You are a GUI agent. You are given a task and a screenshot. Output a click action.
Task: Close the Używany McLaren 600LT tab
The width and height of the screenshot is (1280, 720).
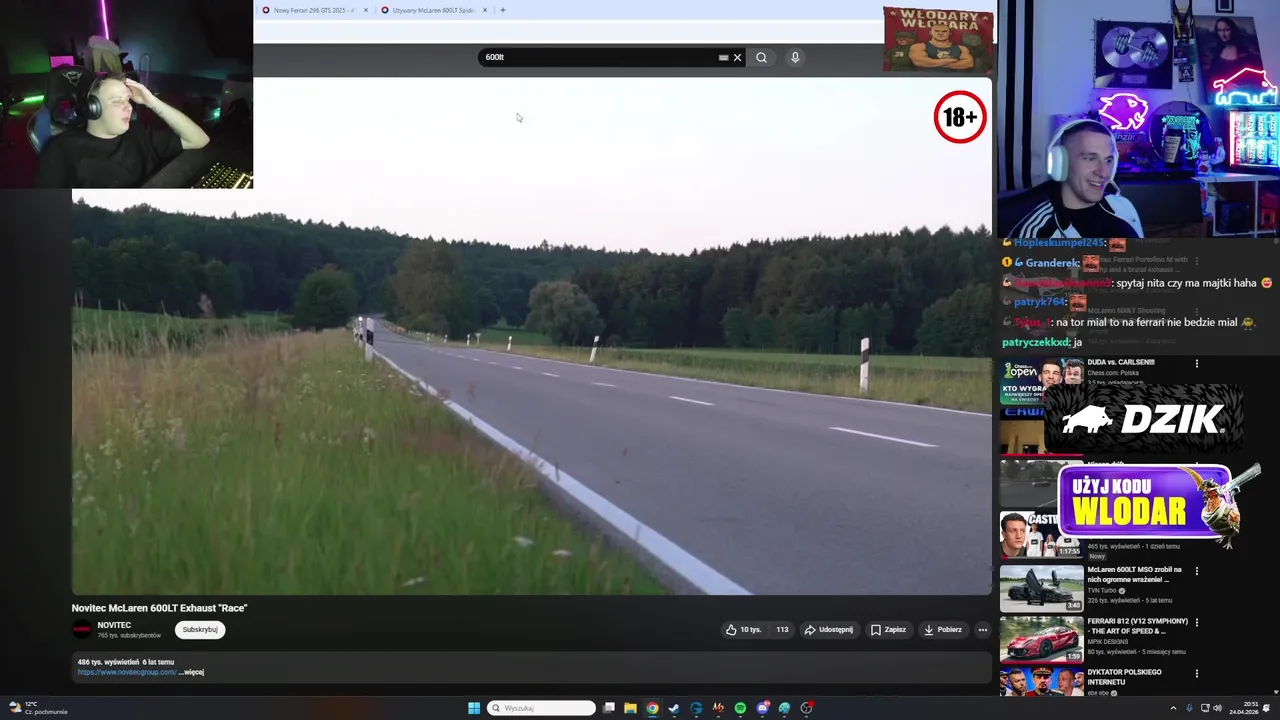[x=485, y=10]
